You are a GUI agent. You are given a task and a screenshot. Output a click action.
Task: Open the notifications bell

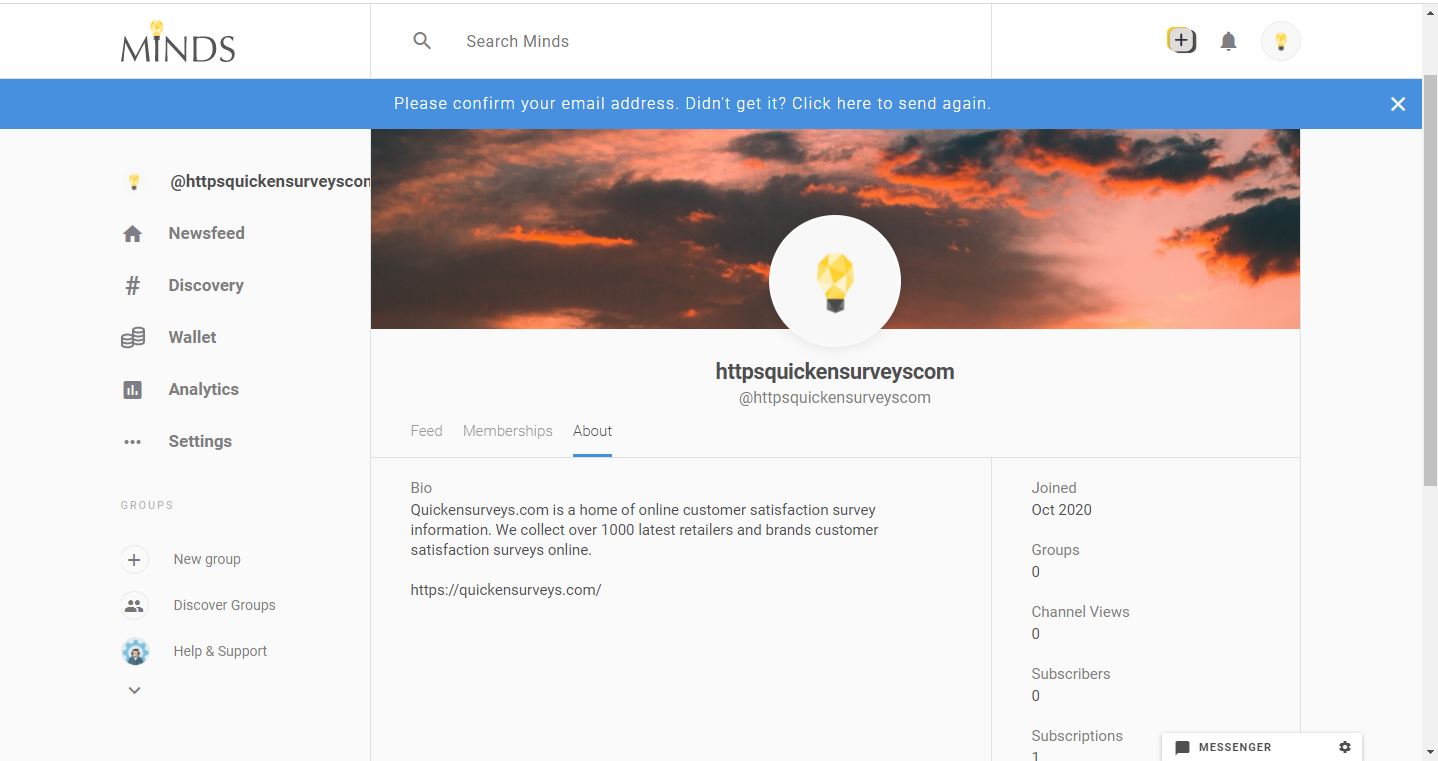coord(1229,41)
